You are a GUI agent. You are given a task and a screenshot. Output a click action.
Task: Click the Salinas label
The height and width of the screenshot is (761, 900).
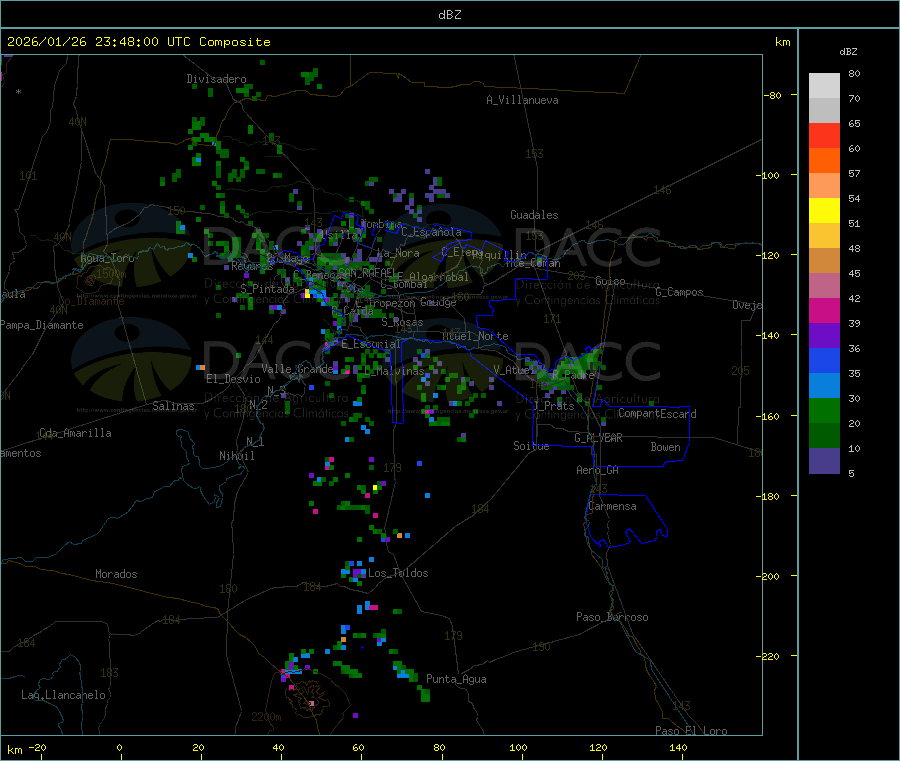click(x=173, y=406)
